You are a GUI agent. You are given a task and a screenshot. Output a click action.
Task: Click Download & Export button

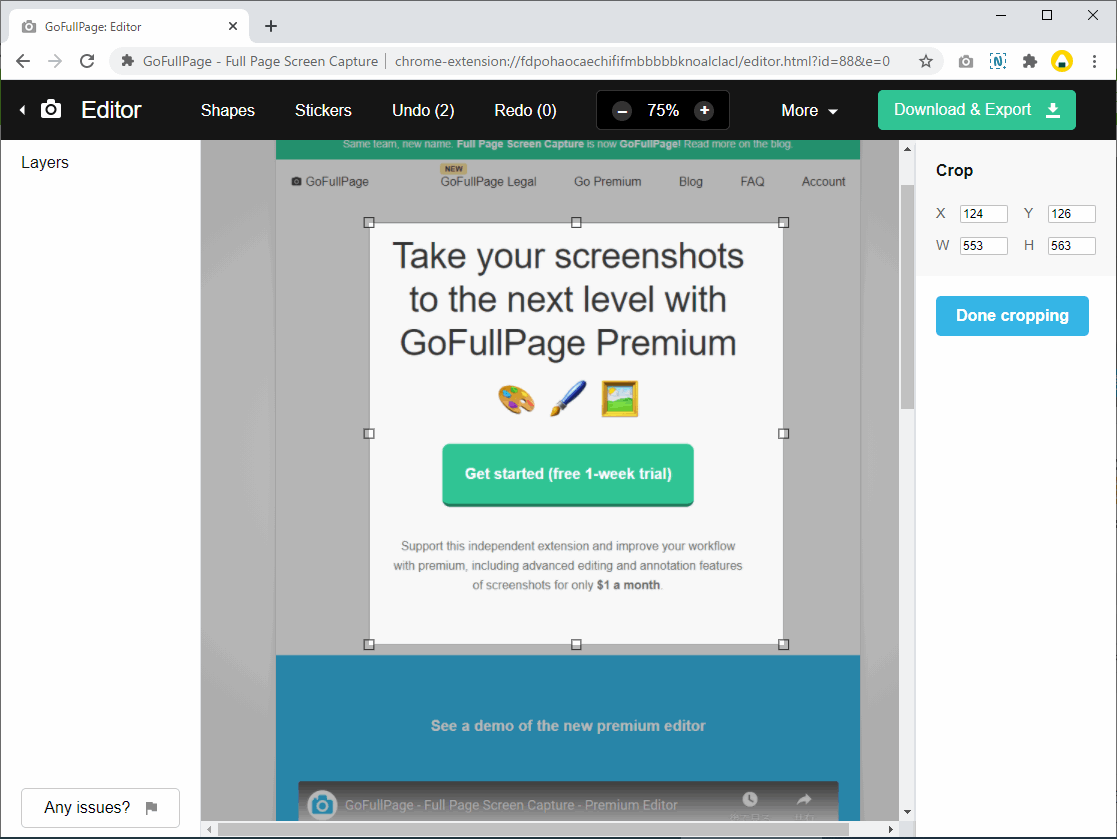point(977,110)
